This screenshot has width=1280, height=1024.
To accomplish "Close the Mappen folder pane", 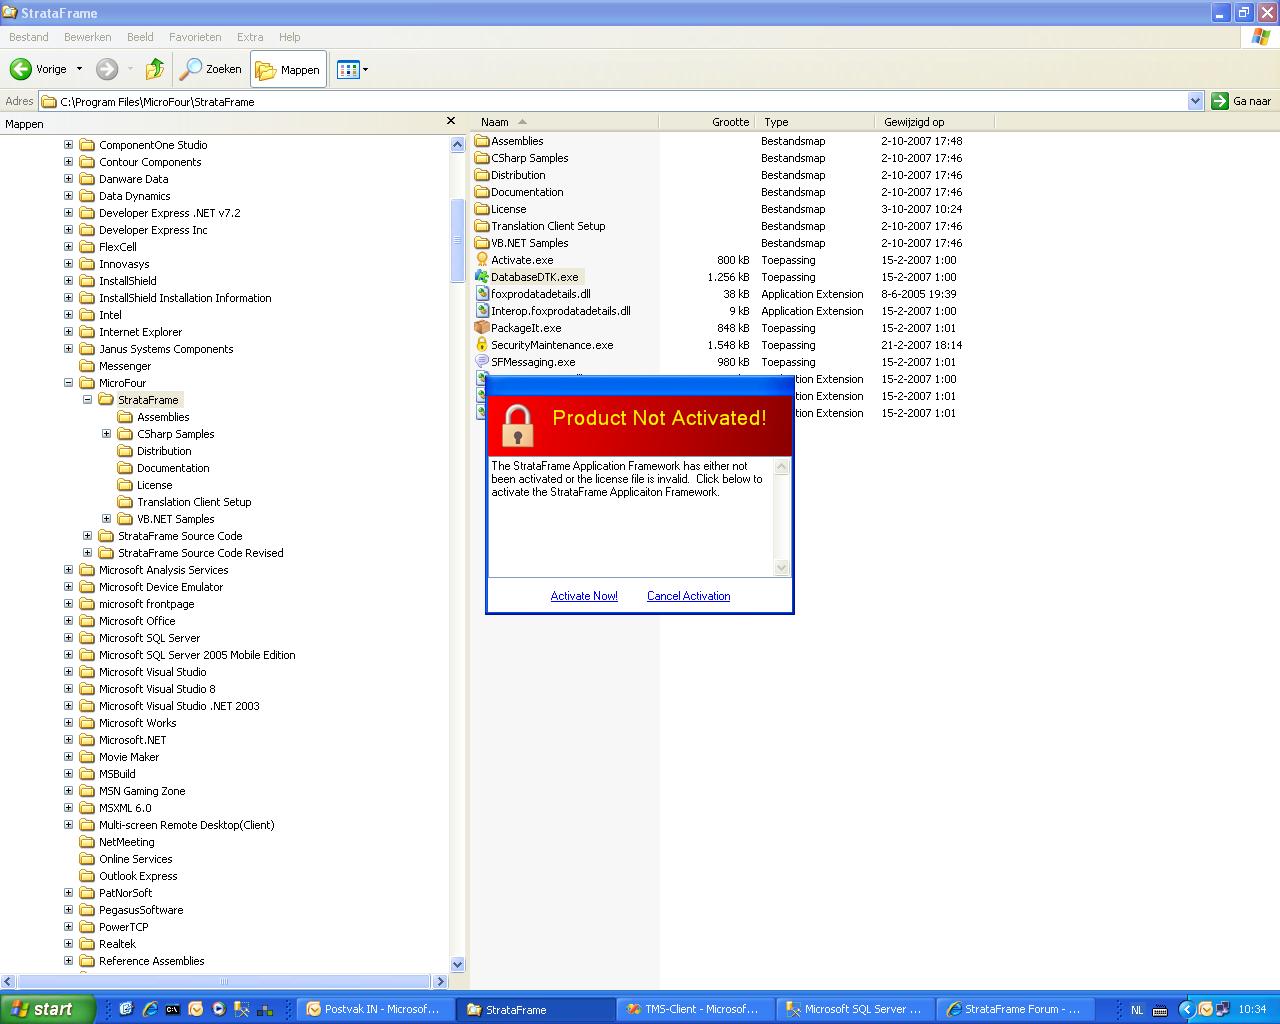I will (451, 121).
